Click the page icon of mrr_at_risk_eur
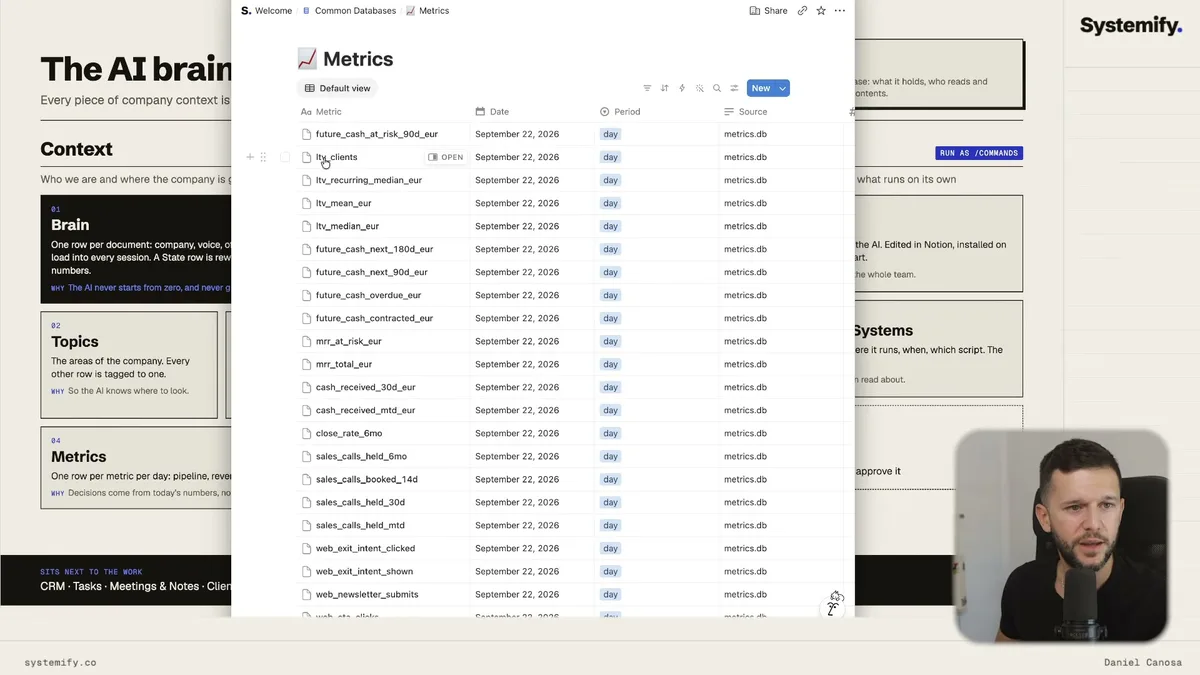This screenshot has height=675, width=1200. click(x=307, y=341)
